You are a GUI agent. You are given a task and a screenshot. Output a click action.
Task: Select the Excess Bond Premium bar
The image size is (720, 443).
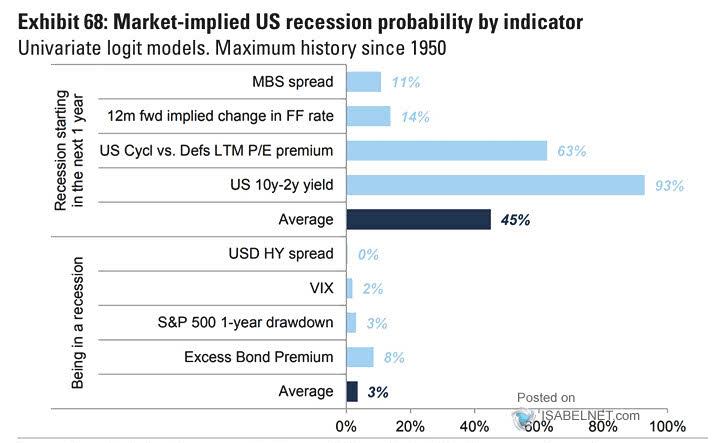click(360, 356)
